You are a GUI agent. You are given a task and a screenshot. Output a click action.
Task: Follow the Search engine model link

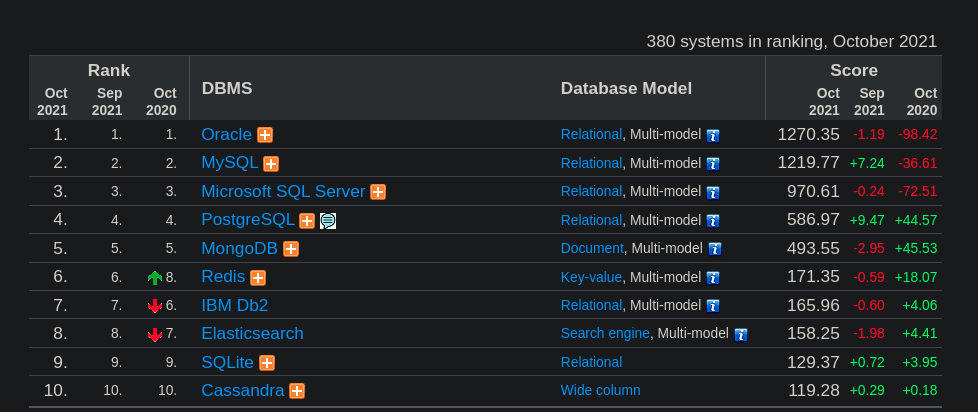pyautogui.click(x=605, y=333)
